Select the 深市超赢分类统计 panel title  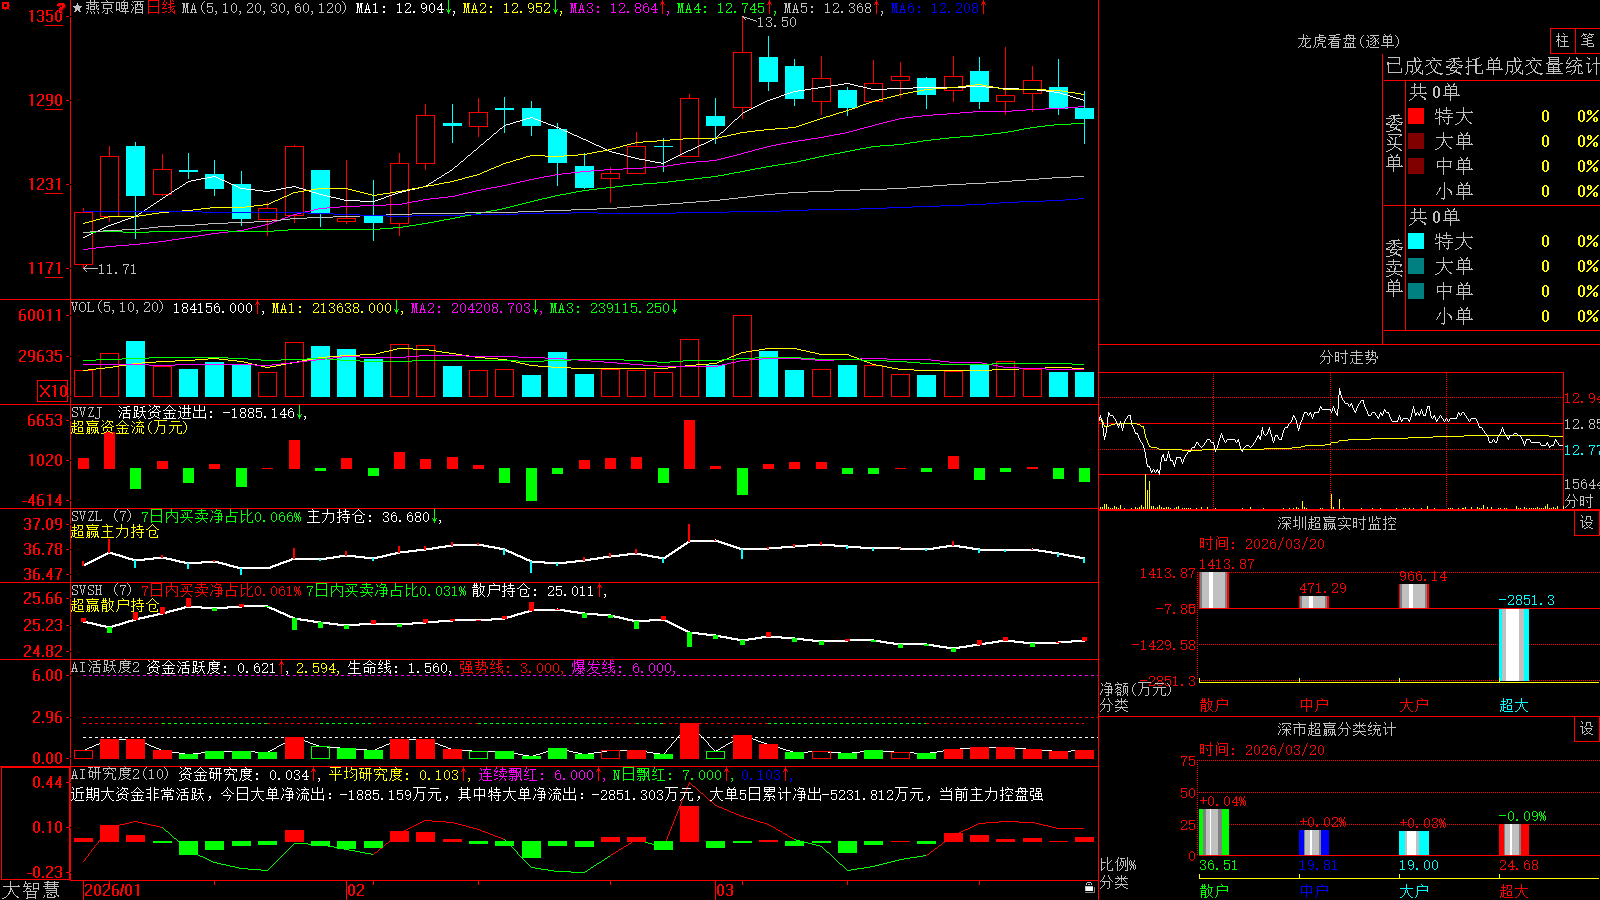click(1336, 729)
